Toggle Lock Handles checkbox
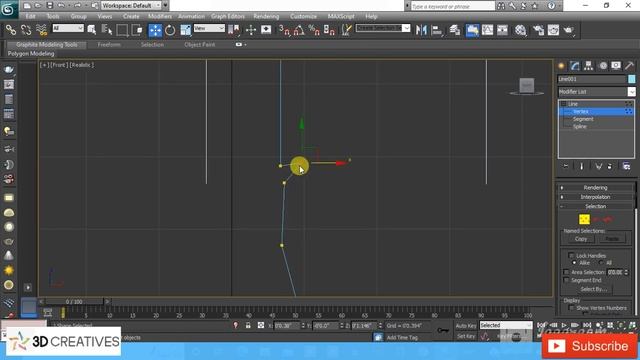640x360 pixels. pyautogui.click(x=571, y=256)
